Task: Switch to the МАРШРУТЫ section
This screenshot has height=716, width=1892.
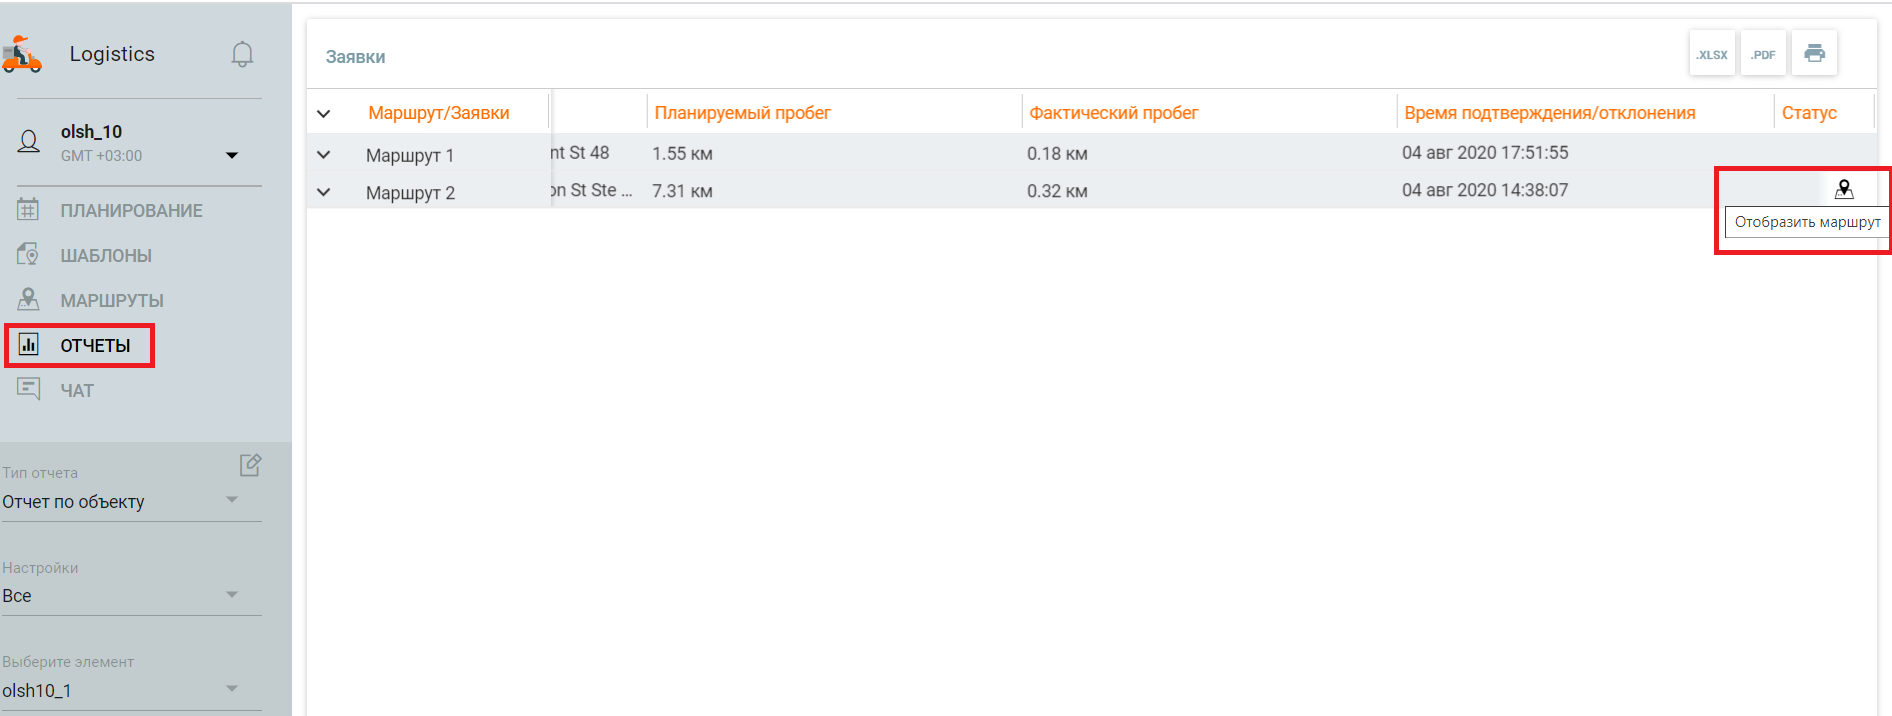Action: coord(111,301)
